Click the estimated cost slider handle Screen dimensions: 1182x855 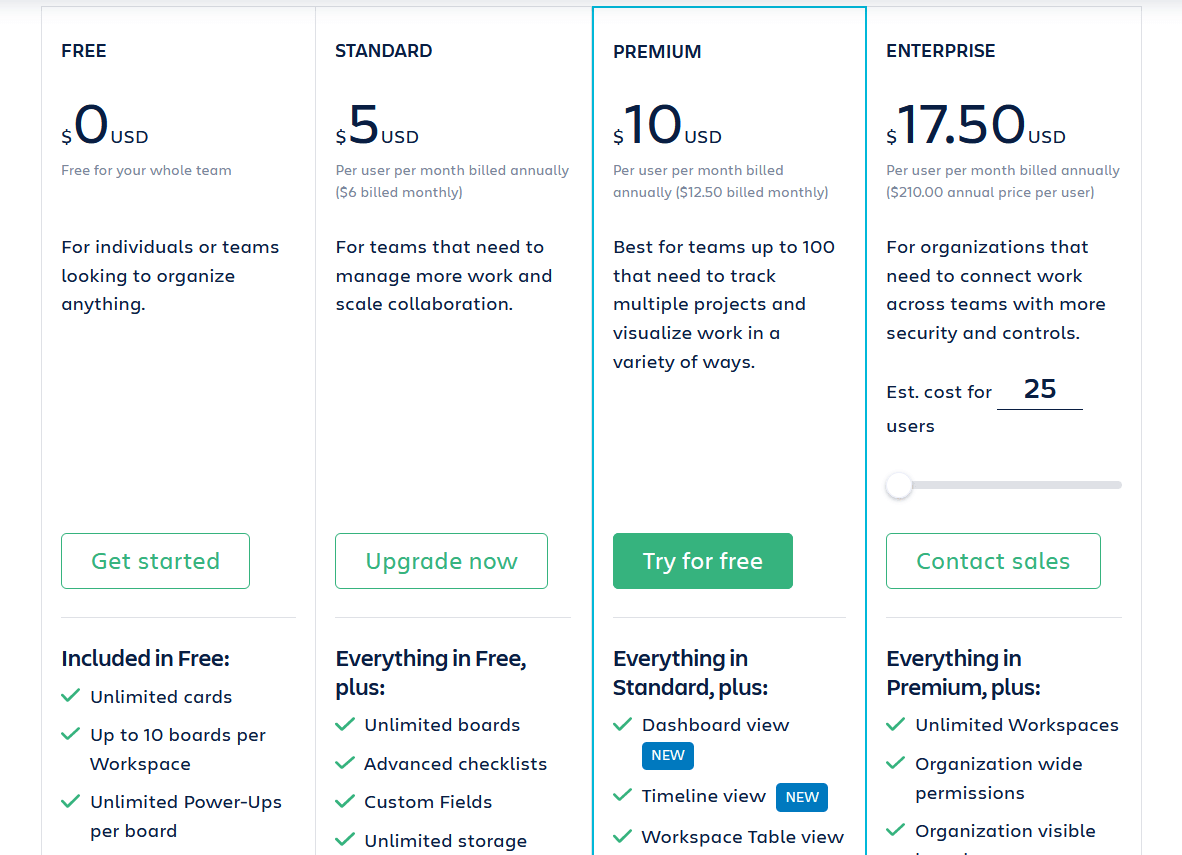[898, 484]
